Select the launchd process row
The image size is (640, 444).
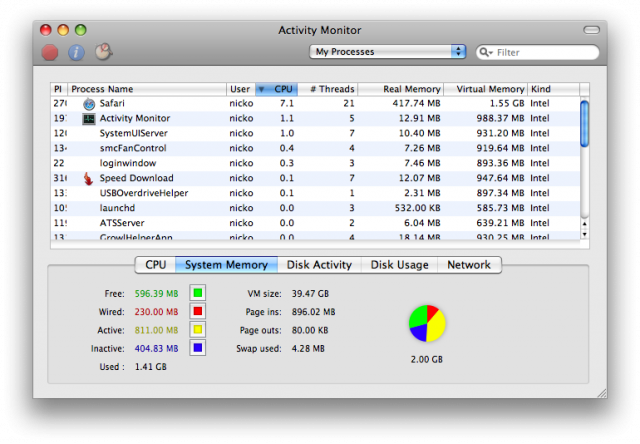pos(315,208)
